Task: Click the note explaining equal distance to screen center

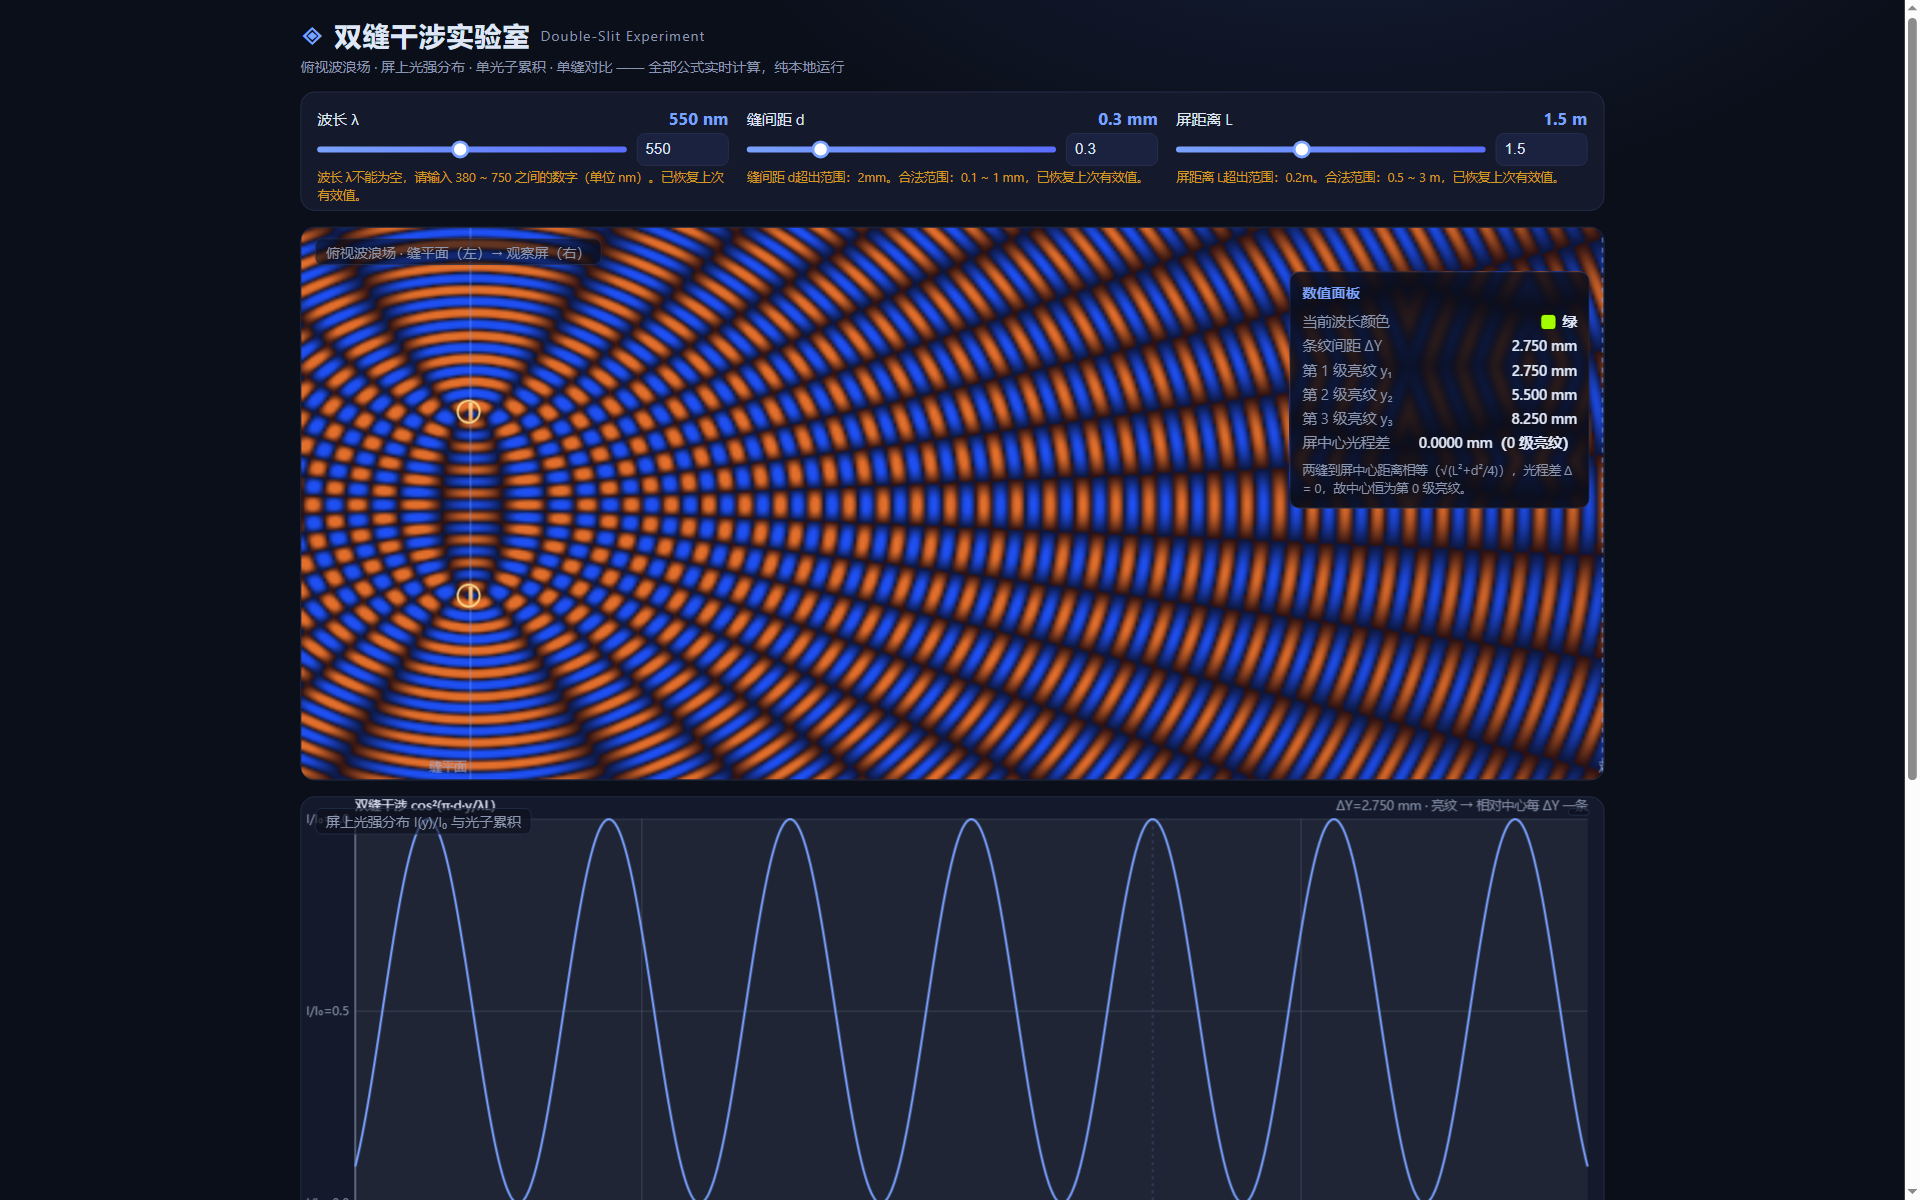Action: point(1437,479)
